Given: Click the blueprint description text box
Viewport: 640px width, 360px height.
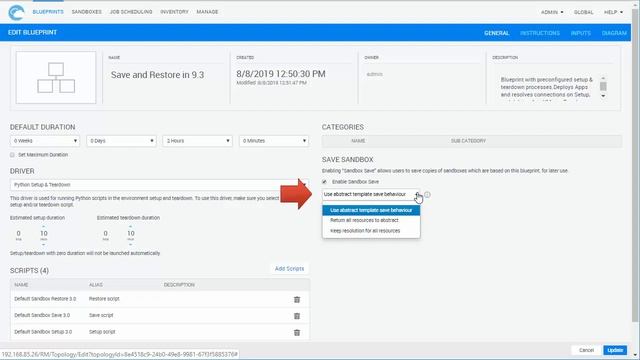Looking at the screenshot, I should 549,87.
